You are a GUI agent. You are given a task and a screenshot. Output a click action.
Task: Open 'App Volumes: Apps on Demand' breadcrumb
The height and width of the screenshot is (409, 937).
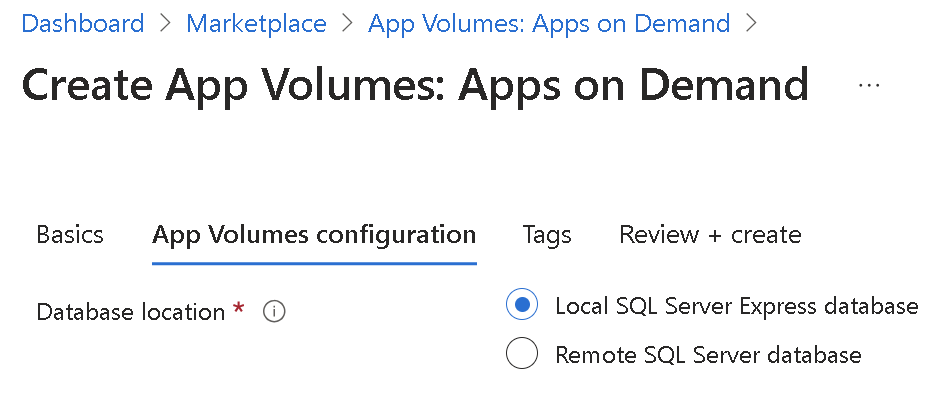click(x=549, y=23)
